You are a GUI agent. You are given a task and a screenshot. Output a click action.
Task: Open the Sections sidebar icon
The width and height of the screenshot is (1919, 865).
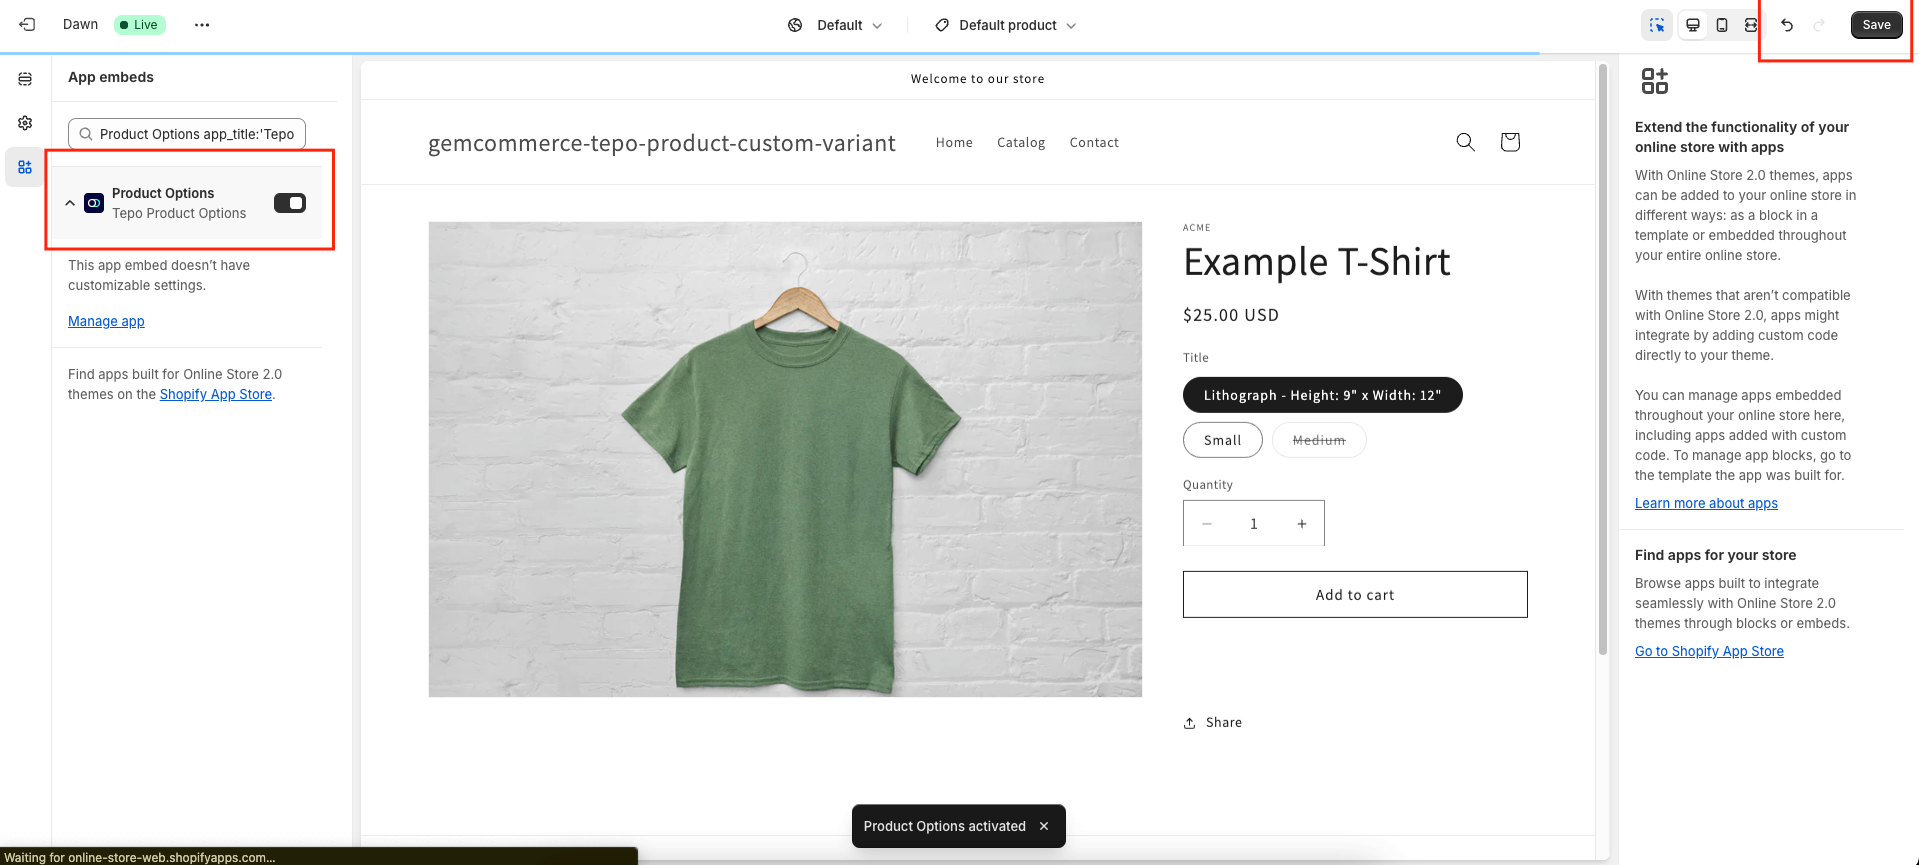(x=25, y=79)
